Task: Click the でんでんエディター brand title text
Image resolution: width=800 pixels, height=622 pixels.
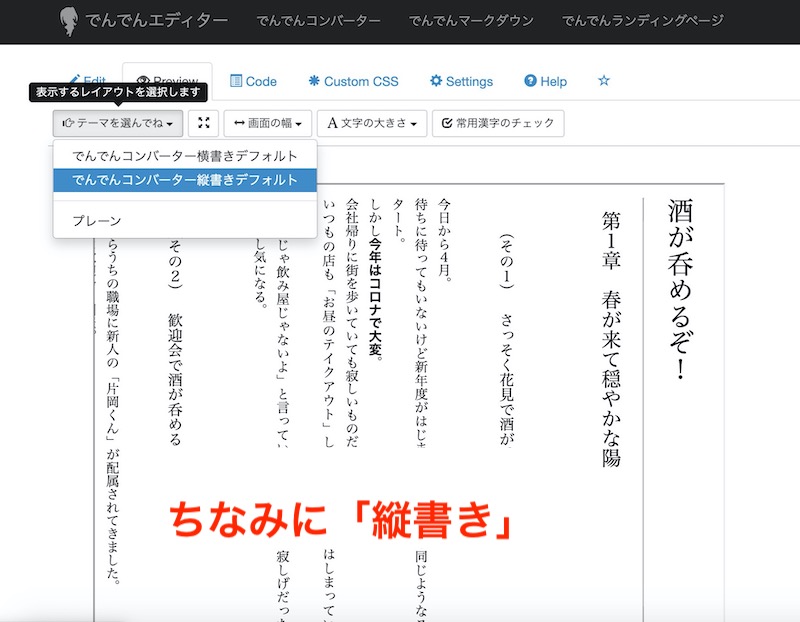Action: pos(158,21)
